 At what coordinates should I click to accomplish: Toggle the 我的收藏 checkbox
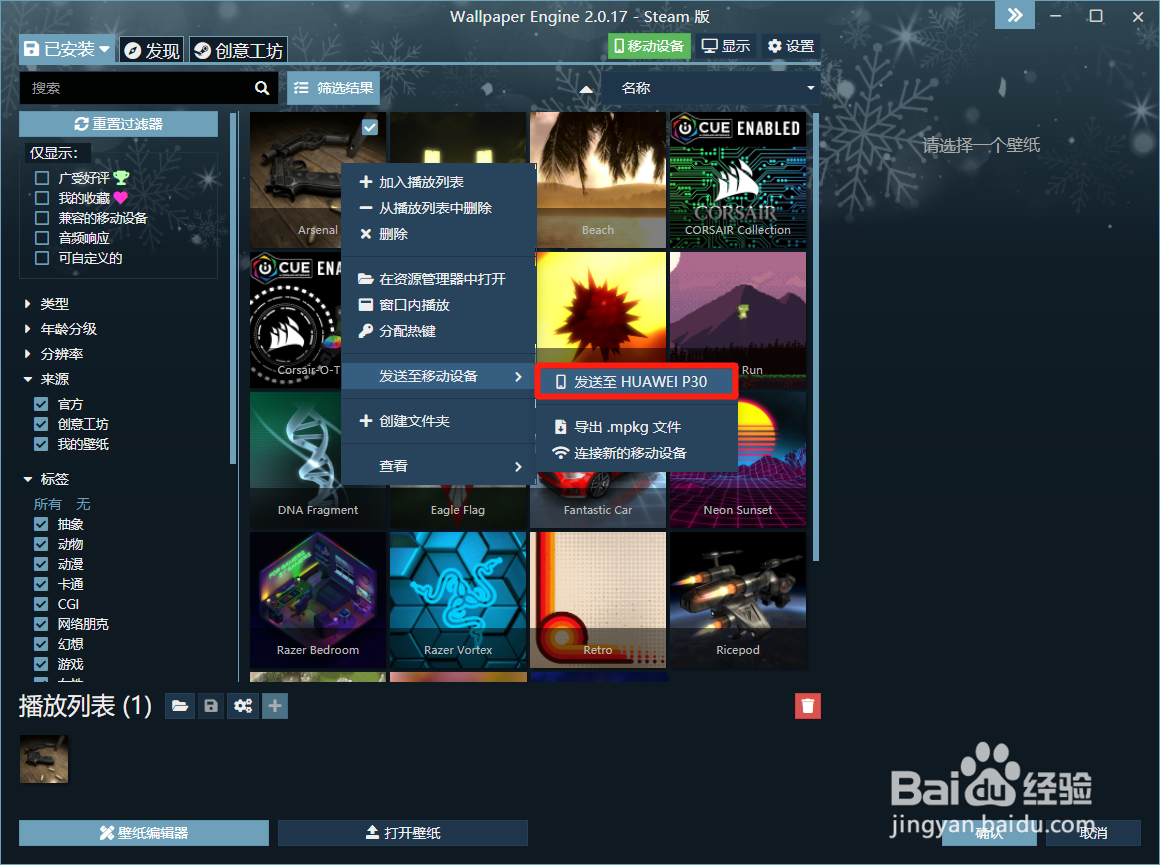point(42,198)
